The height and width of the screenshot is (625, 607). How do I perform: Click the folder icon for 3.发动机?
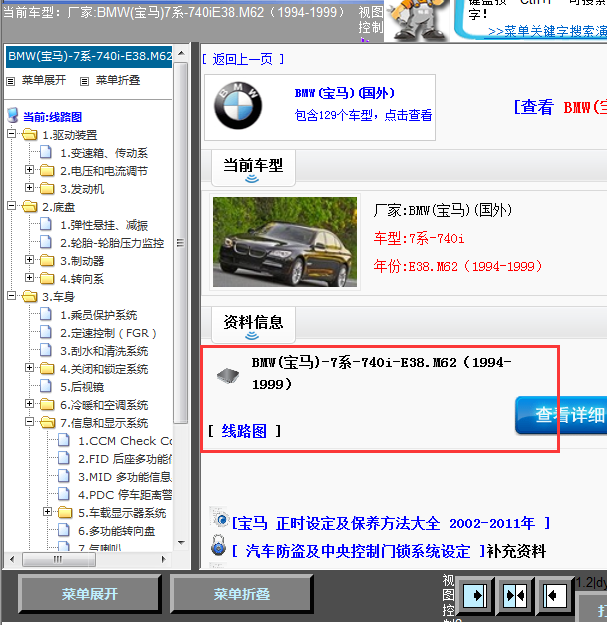point(47,188)
